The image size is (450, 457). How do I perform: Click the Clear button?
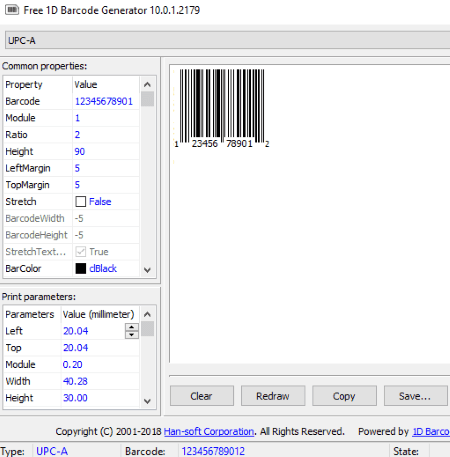coord(202,396)
